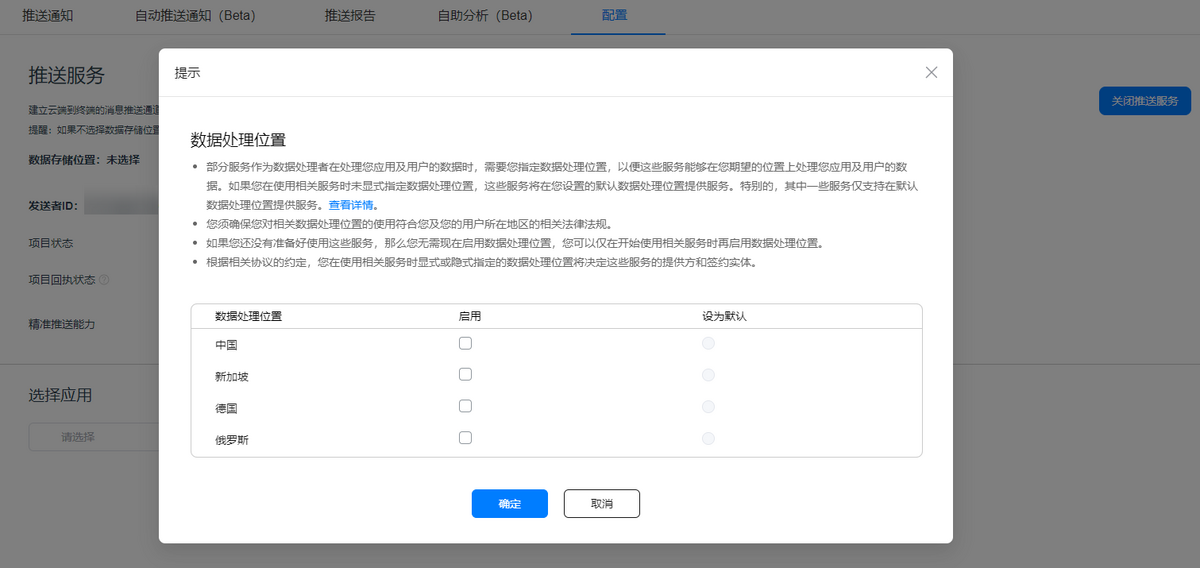
Task: Switch to 推送通知 tab
Action: (x=48, y=16)
